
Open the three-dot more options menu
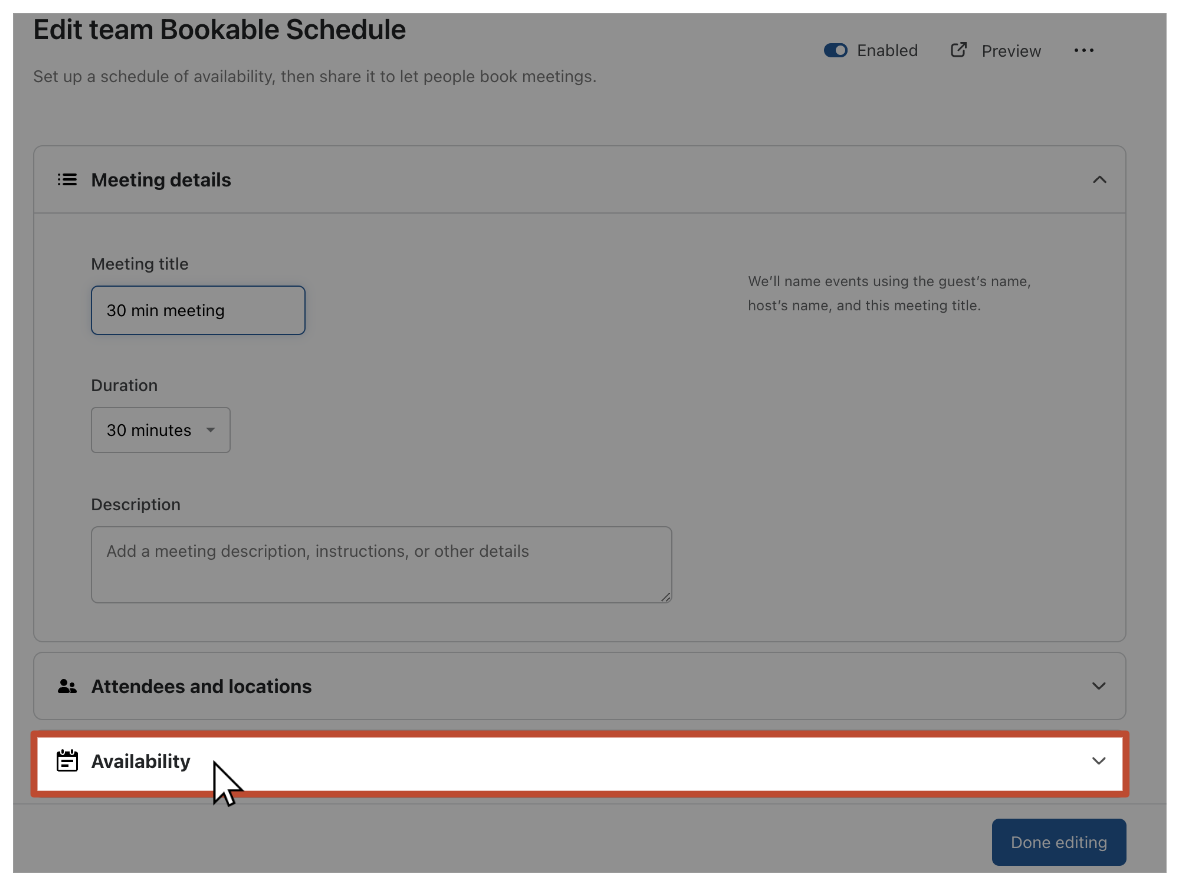pyautogui.click(x=1083, y=50)
